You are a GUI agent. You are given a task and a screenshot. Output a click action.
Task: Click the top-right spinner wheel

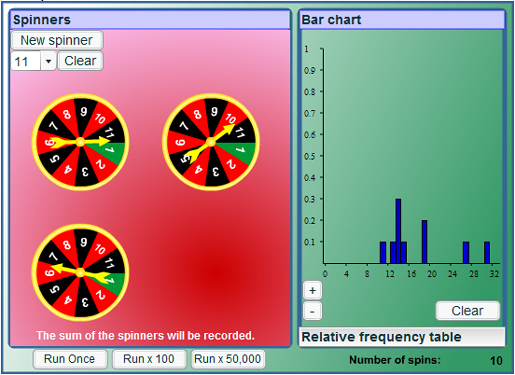point(211,142)
